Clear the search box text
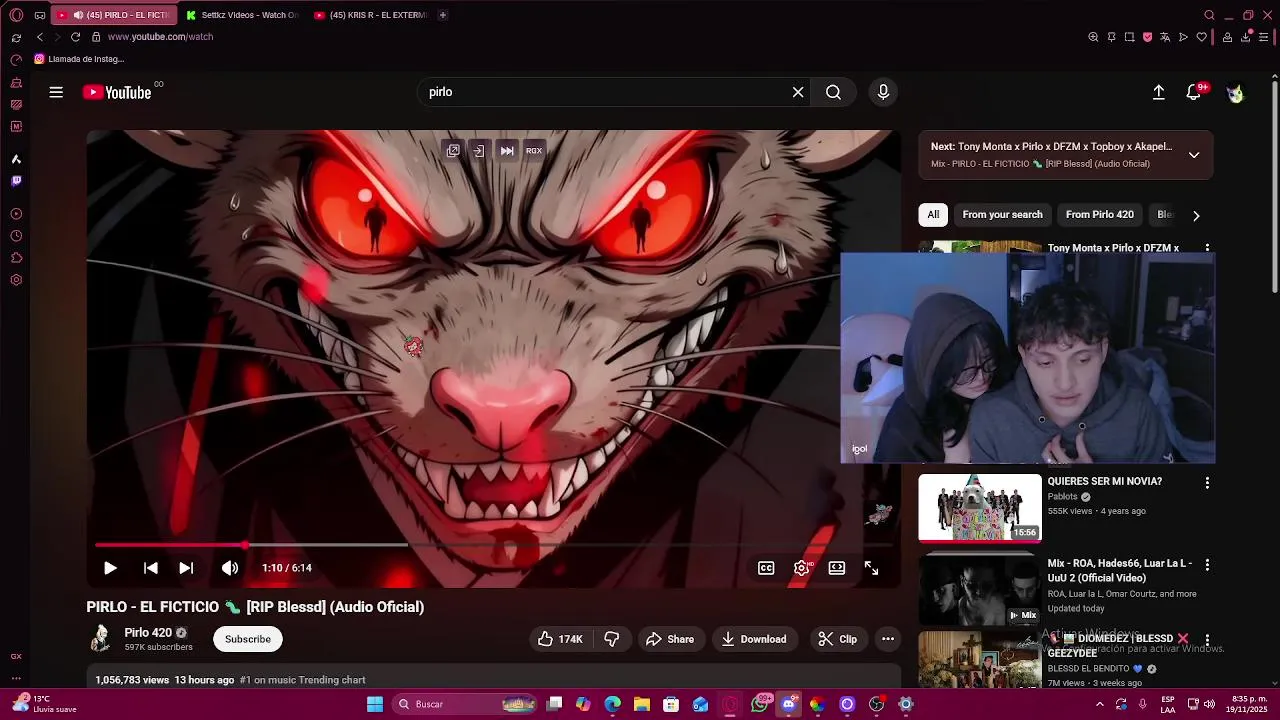 click(x=798, y=92)
